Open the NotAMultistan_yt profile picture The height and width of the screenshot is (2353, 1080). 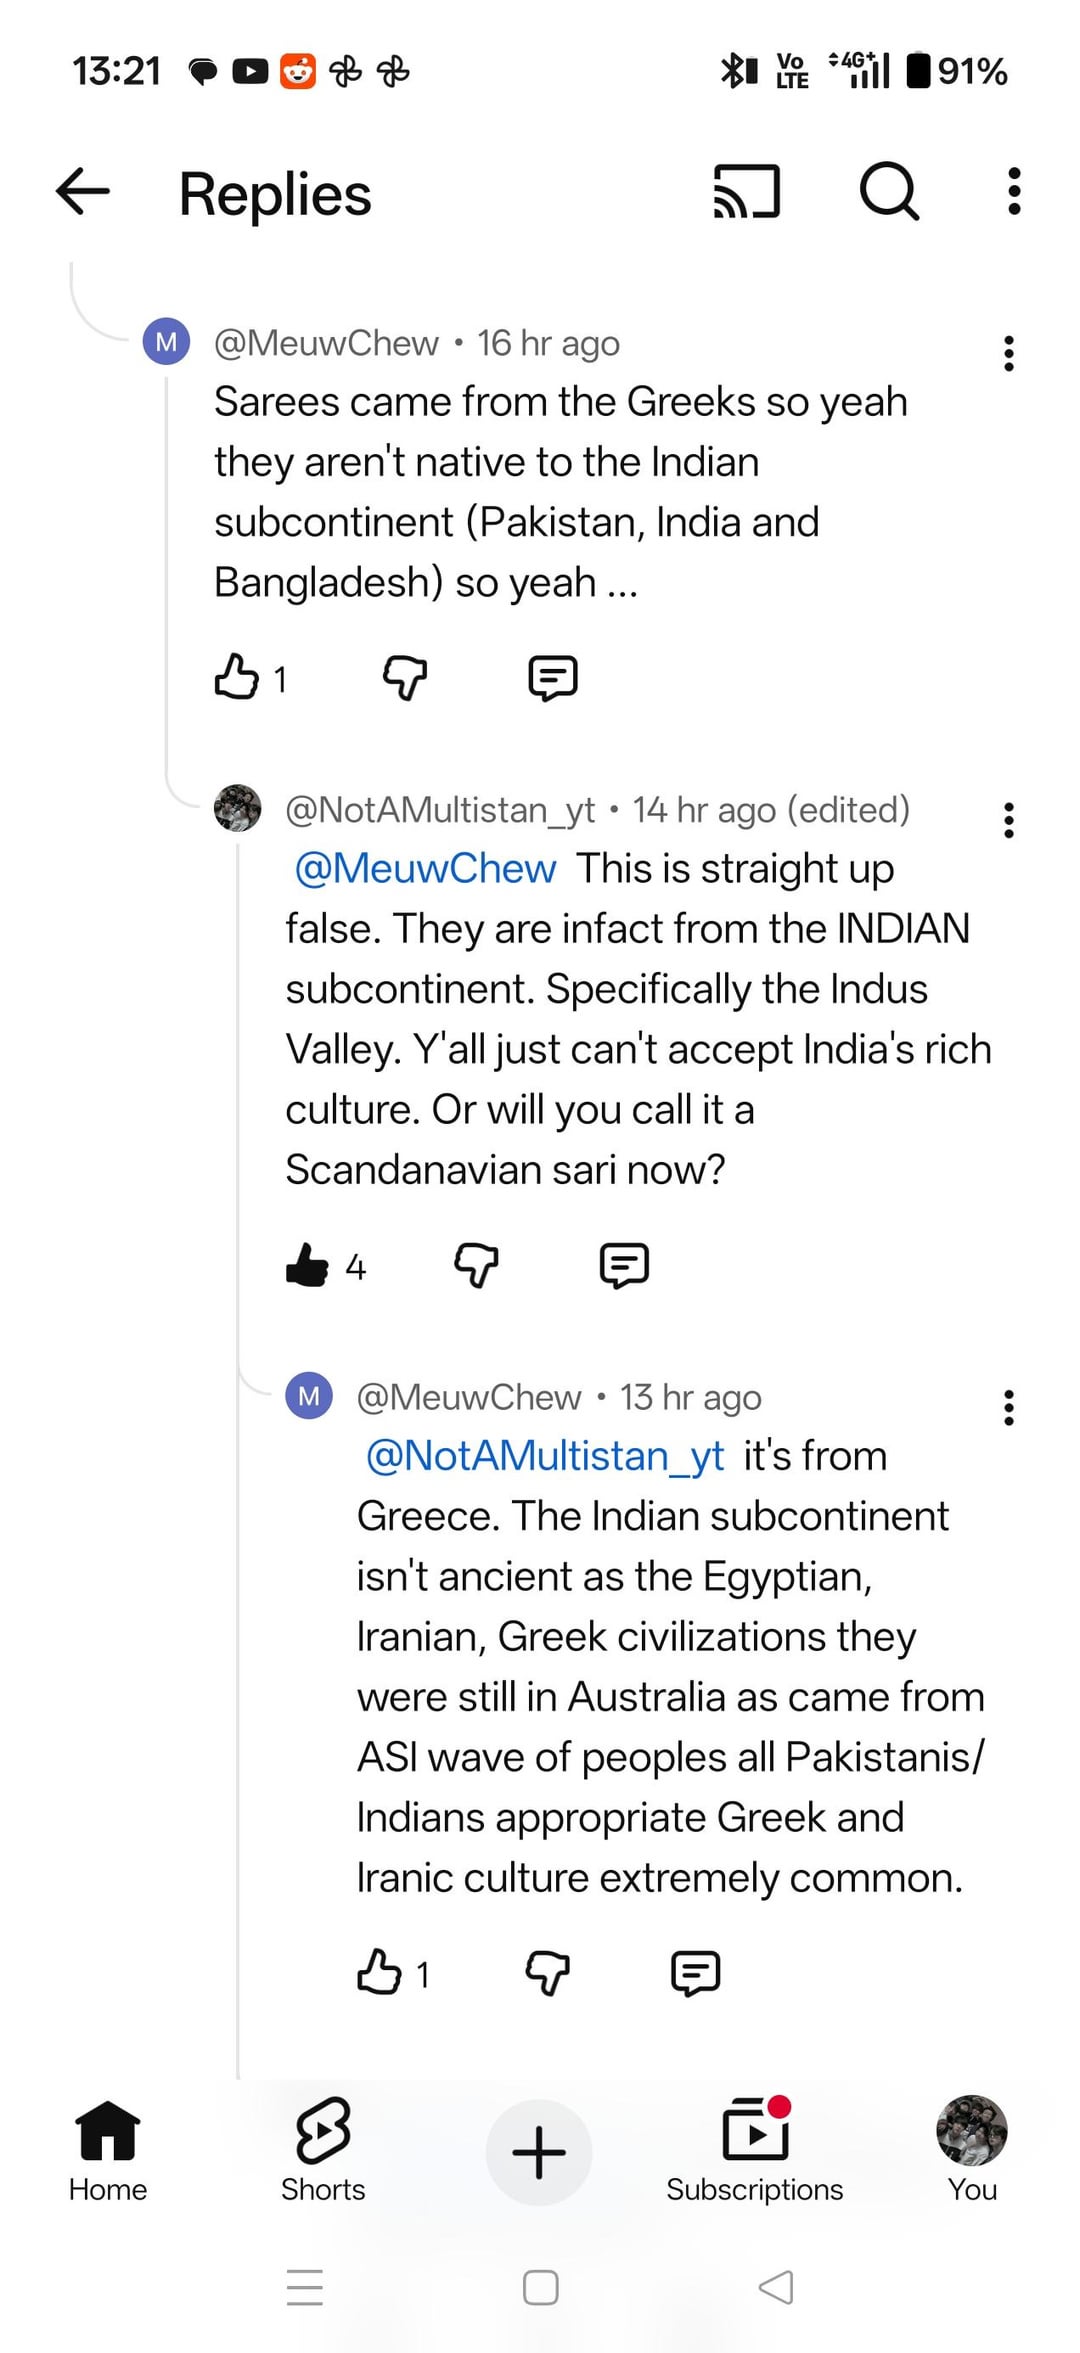tap(238, 808)
